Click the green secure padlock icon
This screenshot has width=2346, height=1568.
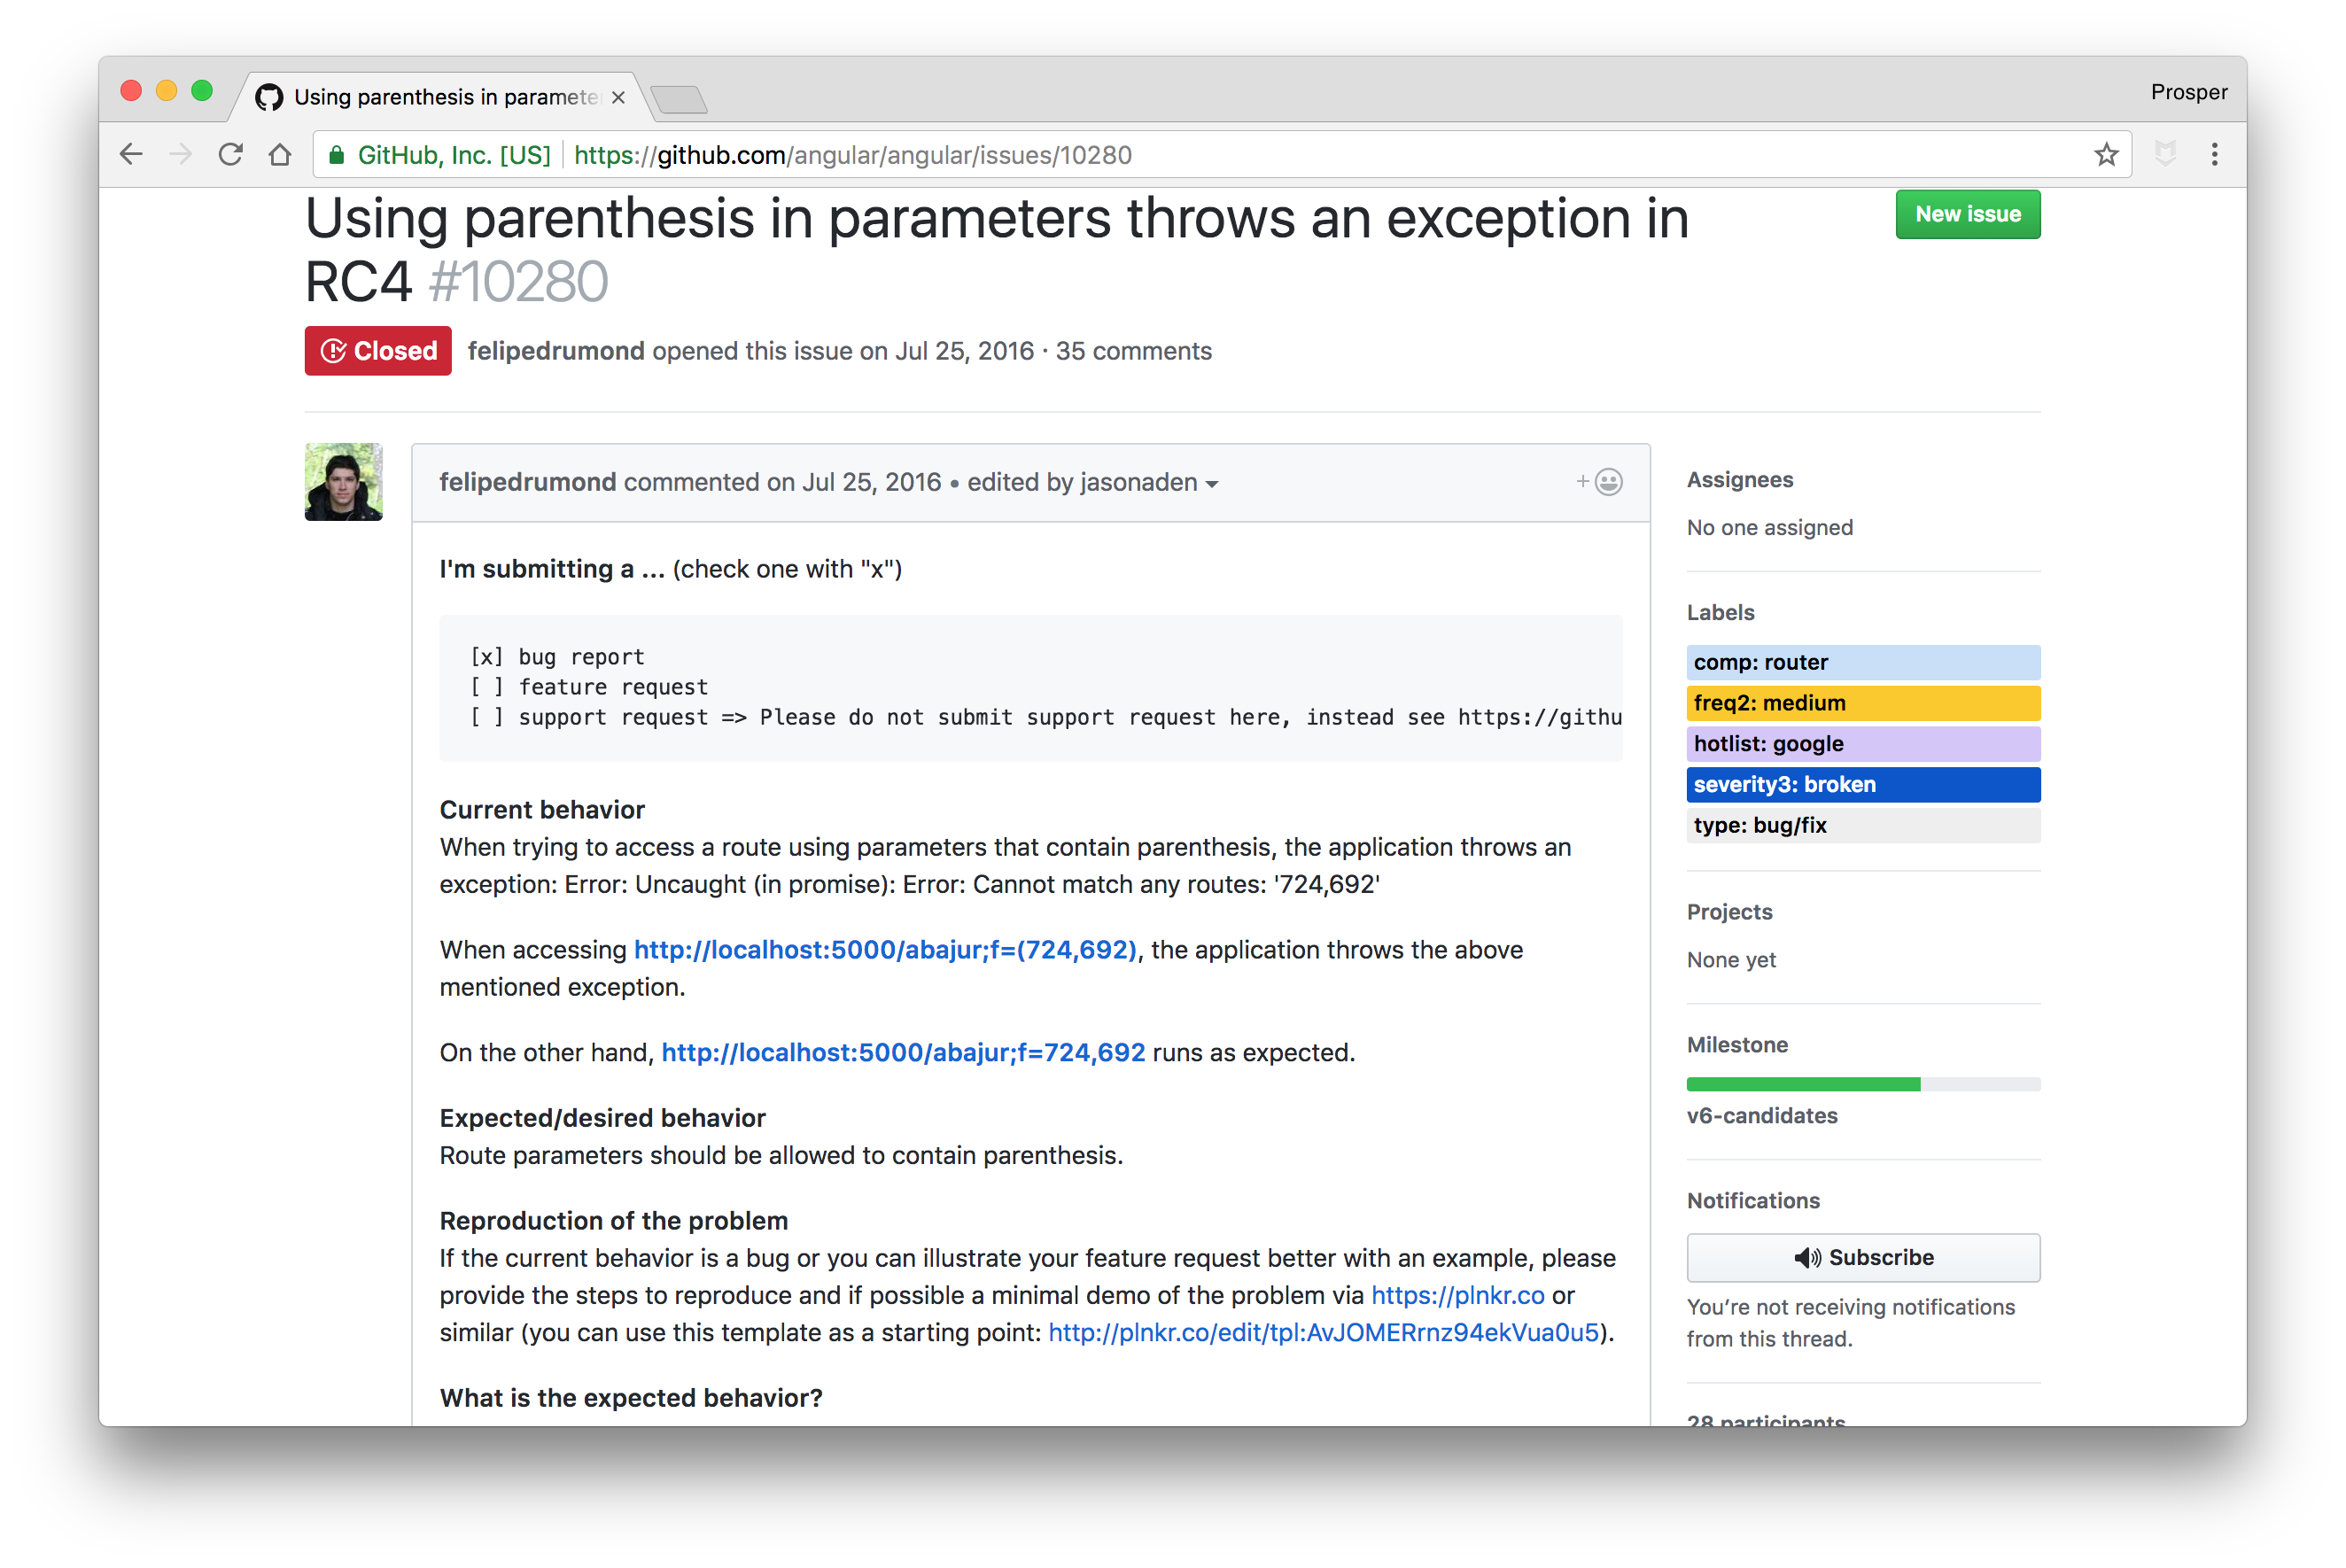[337, 155]
